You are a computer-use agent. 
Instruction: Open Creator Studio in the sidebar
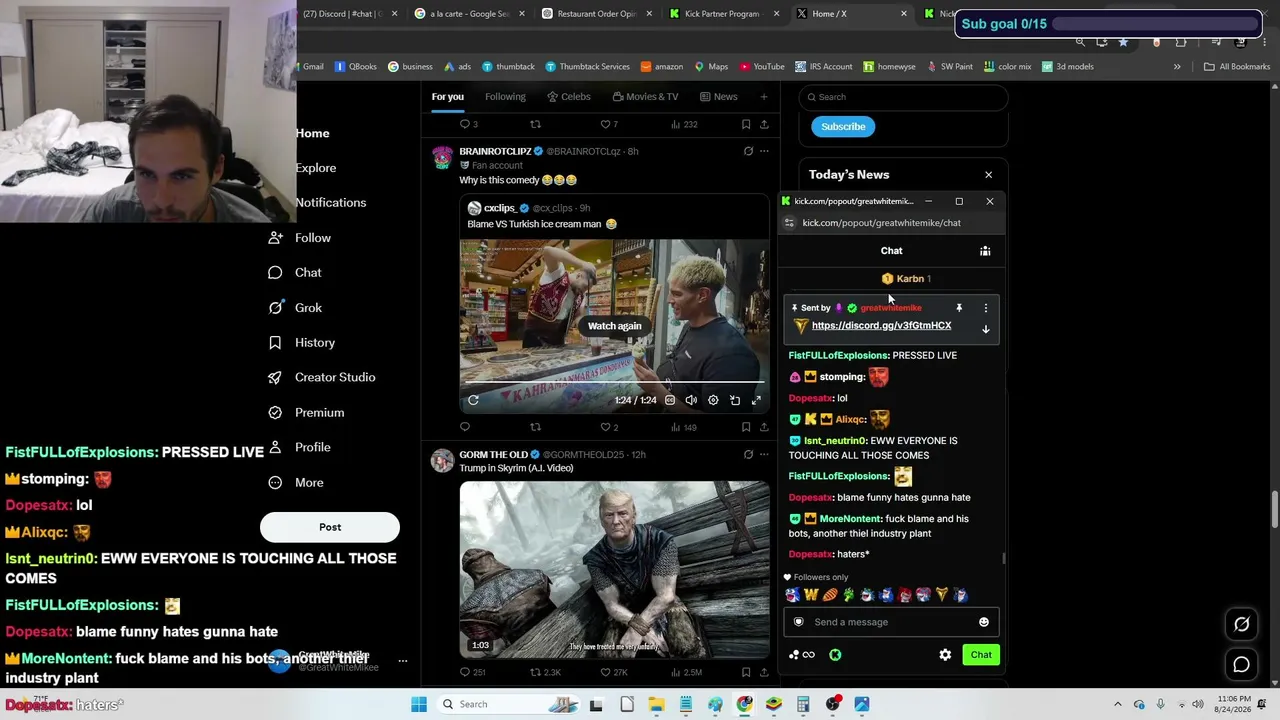click(x=322, y=377)
